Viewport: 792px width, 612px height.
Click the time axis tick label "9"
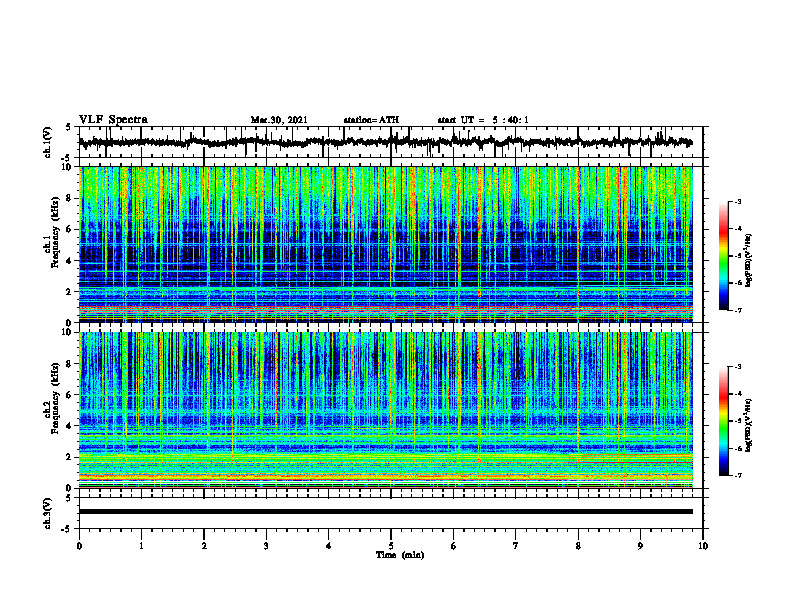click(640, 546)
